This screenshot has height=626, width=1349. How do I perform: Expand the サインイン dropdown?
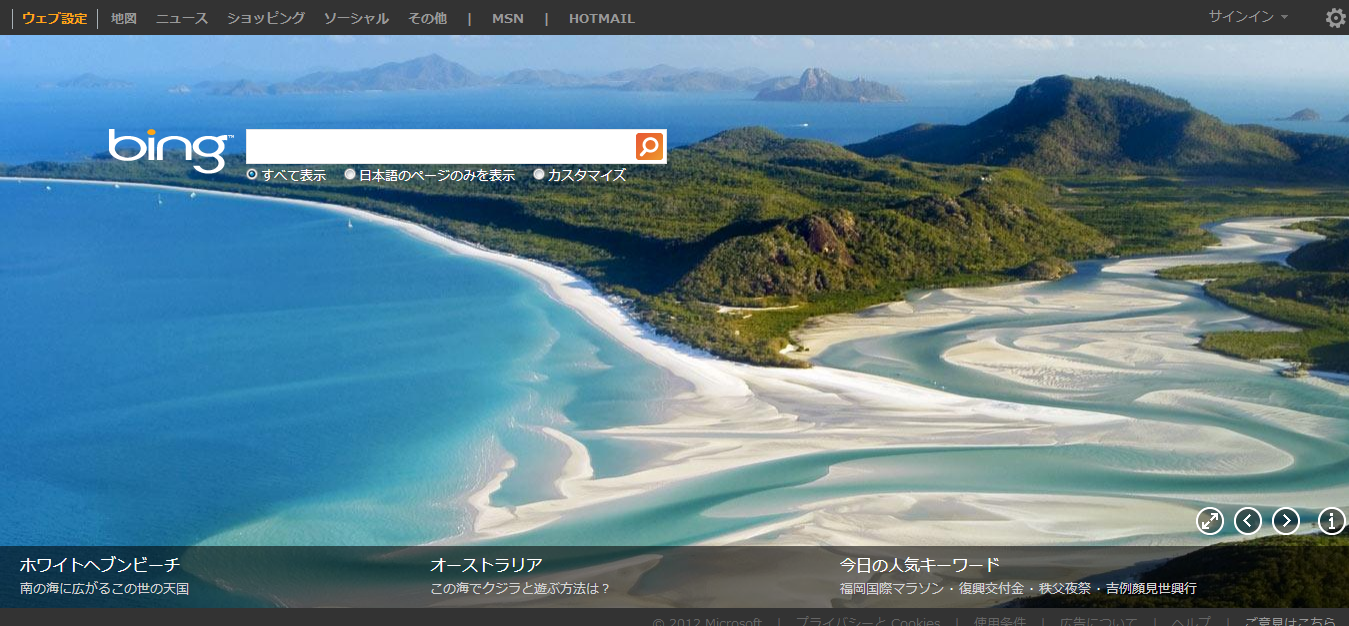(1248, 17)
